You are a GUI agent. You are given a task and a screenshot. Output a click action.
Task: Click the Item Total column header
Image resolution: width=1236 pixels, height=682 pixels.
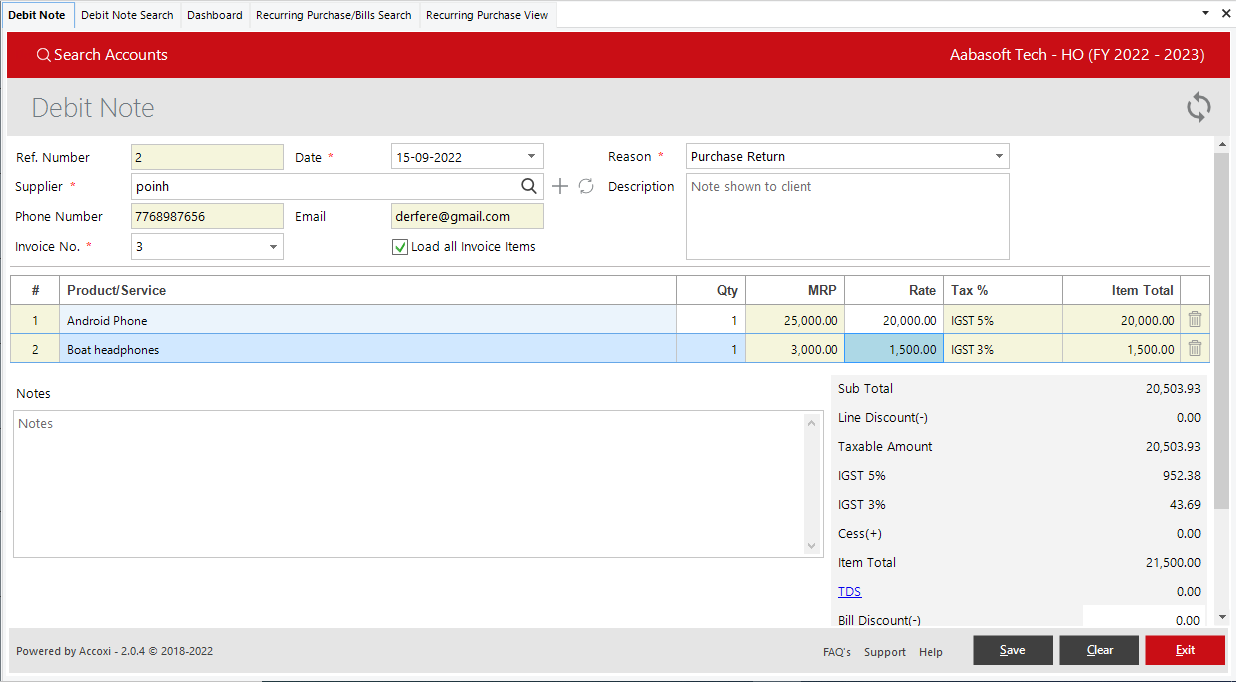click(x=1122, y=290)
